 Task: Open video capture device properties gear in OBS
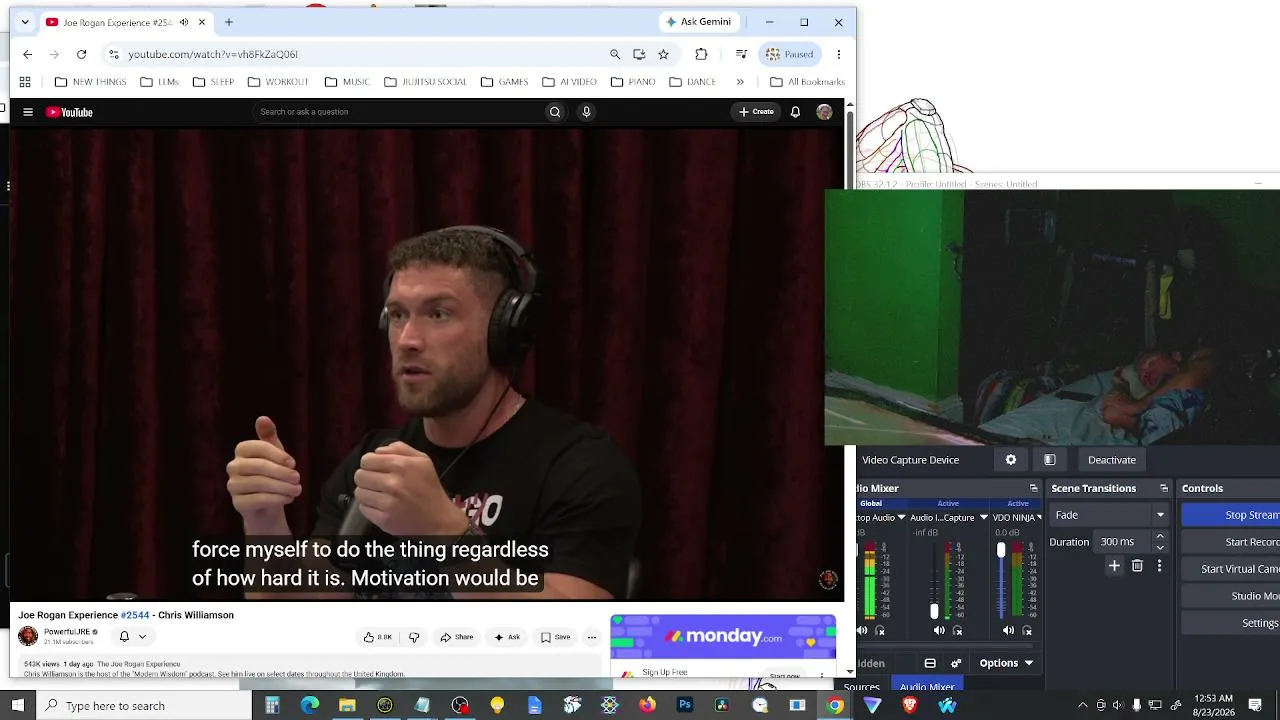[x=1011, y=460]
